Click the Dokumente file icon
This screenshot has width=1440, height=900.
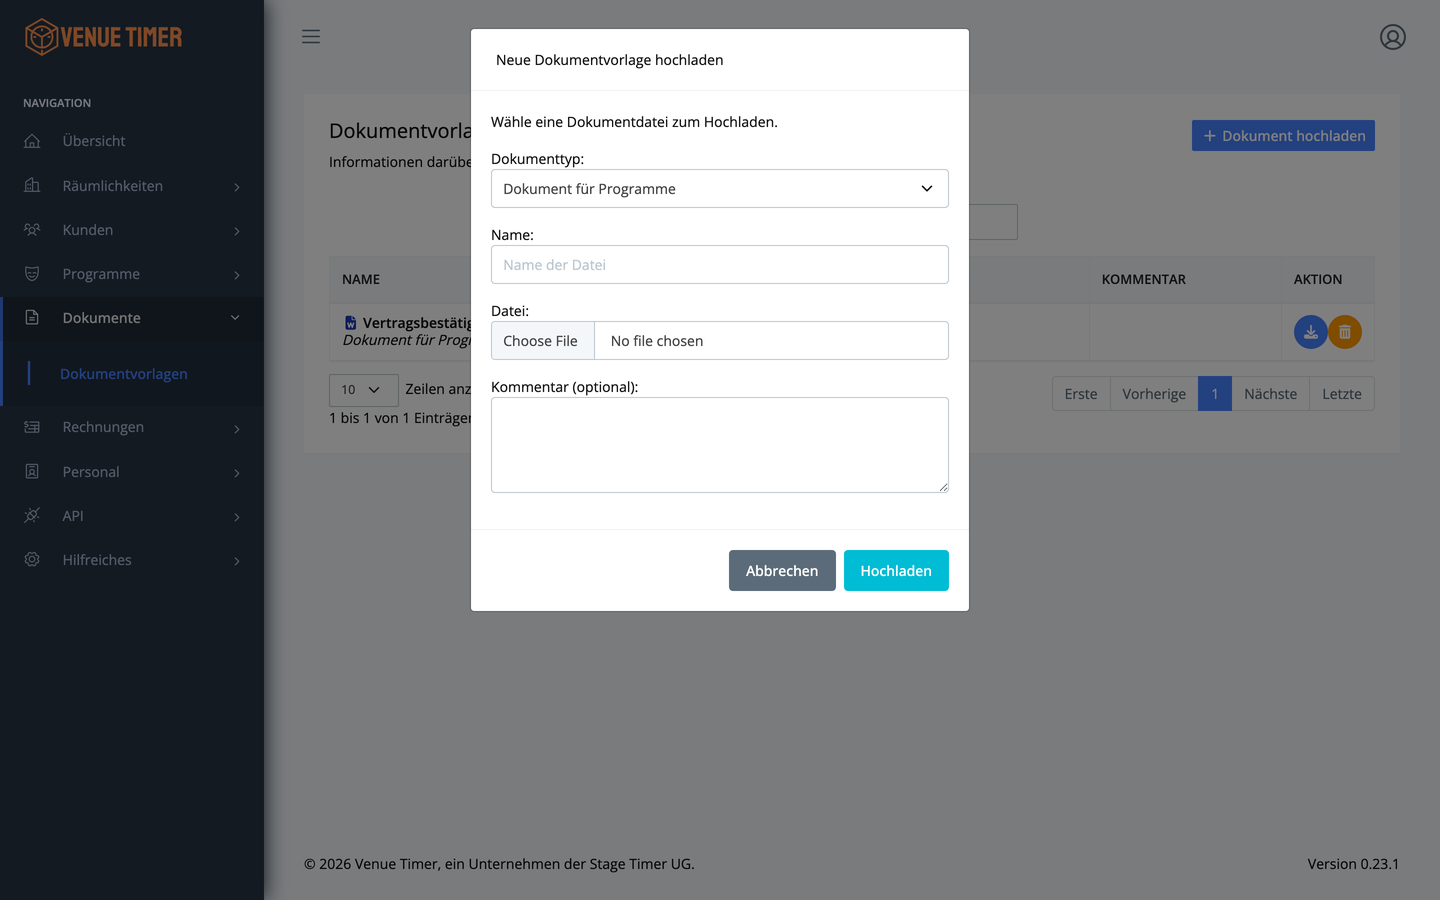pos(32,317)
